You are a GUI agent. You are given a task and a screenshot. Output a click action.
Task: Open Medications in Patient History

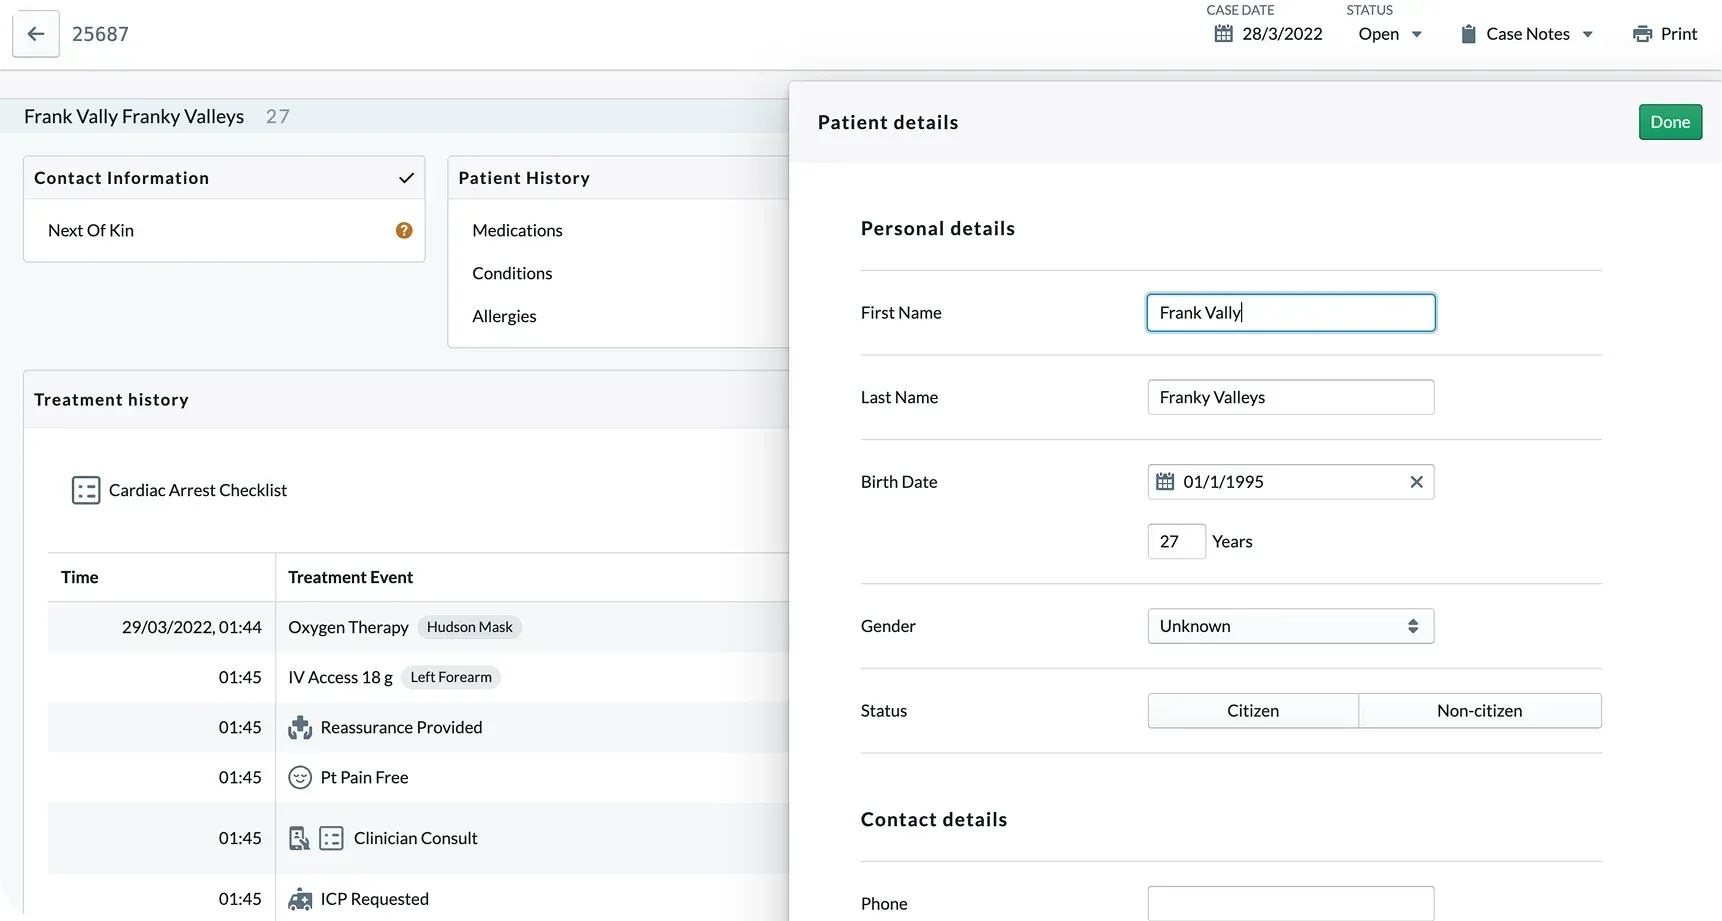[x=517, y=231]
